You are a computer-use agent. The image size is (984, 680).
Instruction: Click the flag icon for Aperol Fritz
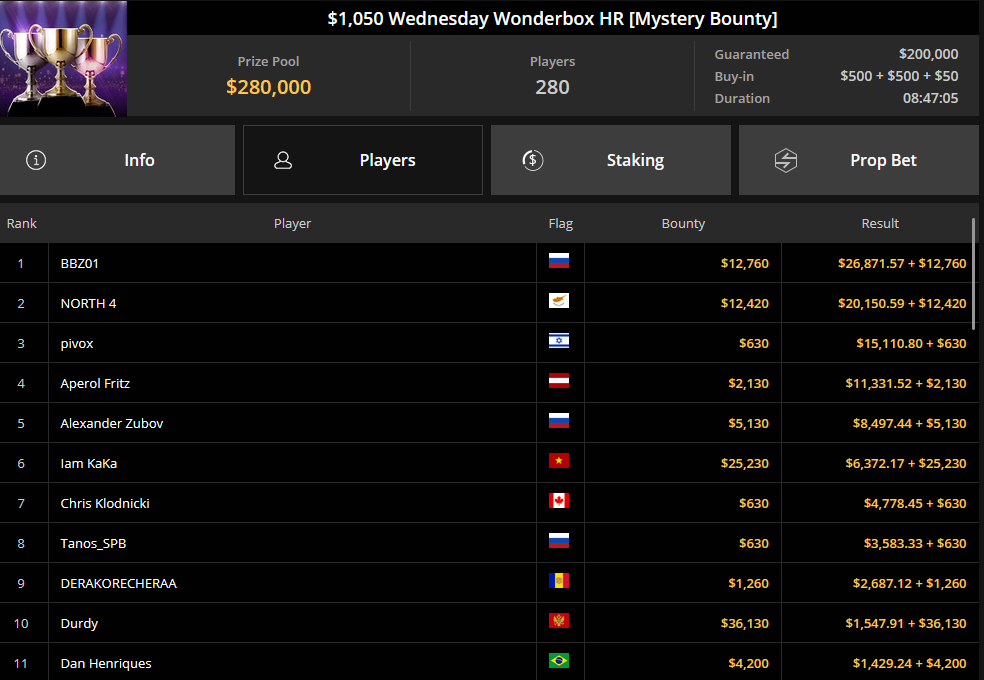(x=559, y=381)
